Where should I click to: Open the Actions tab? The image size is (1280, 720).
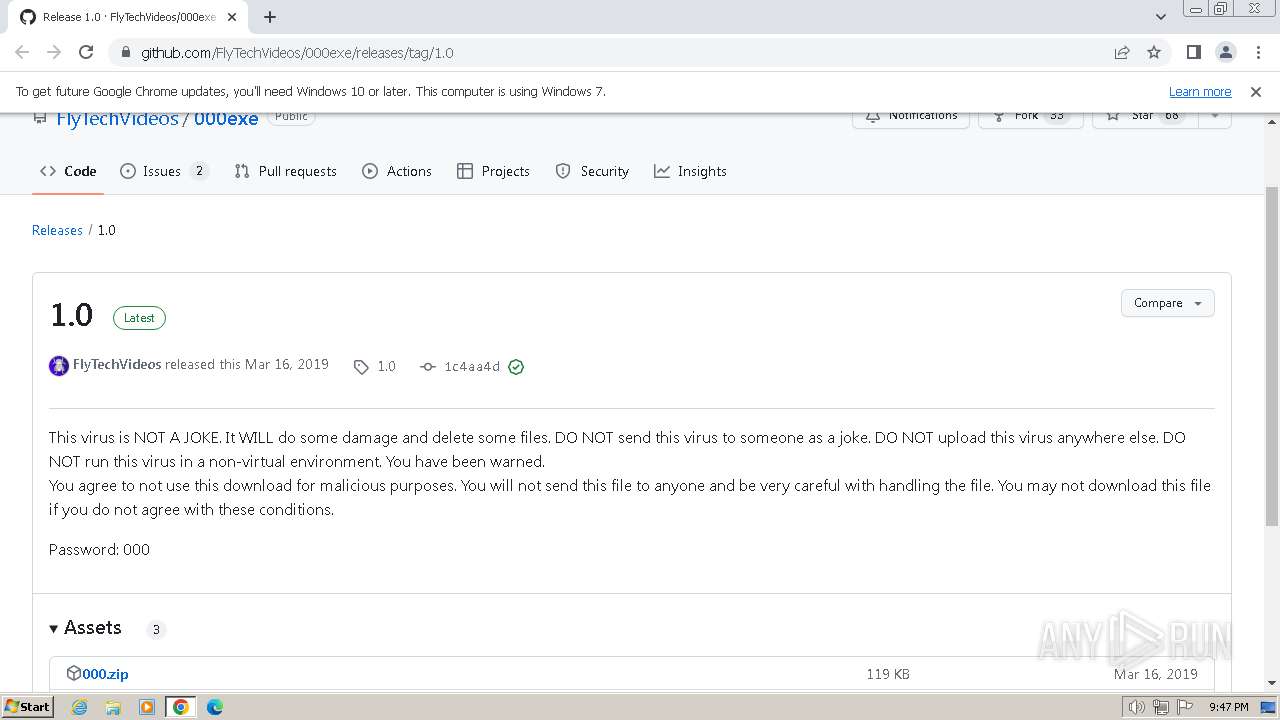point(397,171)
